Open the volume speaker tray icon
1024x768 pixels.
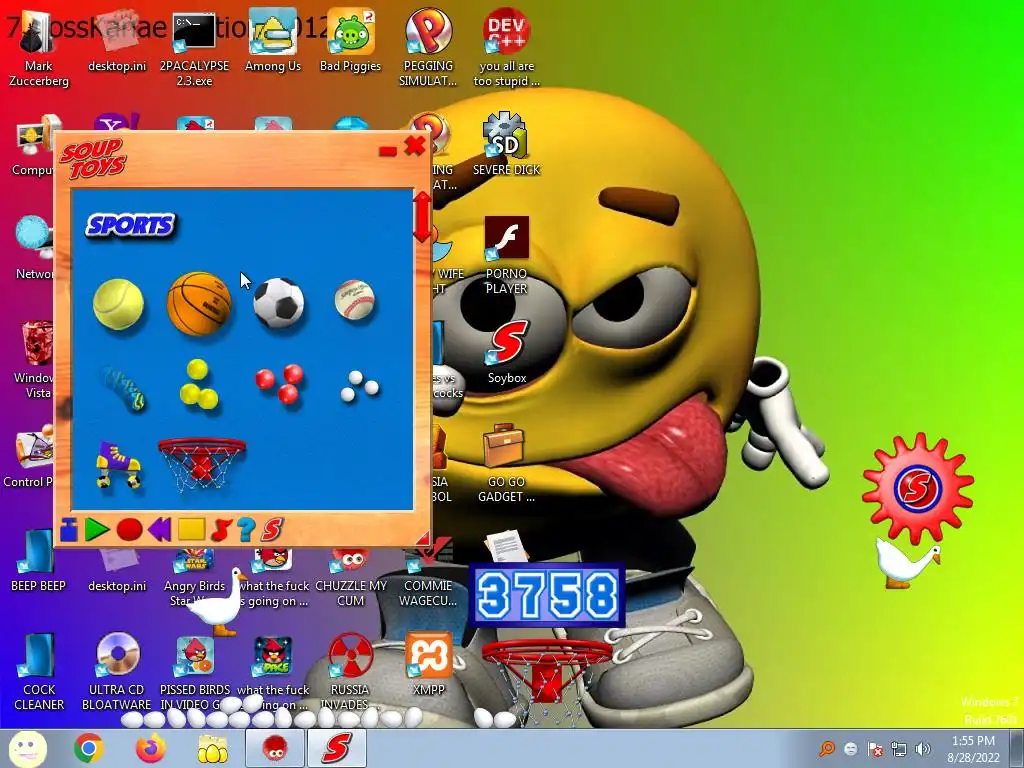(922, 748)
